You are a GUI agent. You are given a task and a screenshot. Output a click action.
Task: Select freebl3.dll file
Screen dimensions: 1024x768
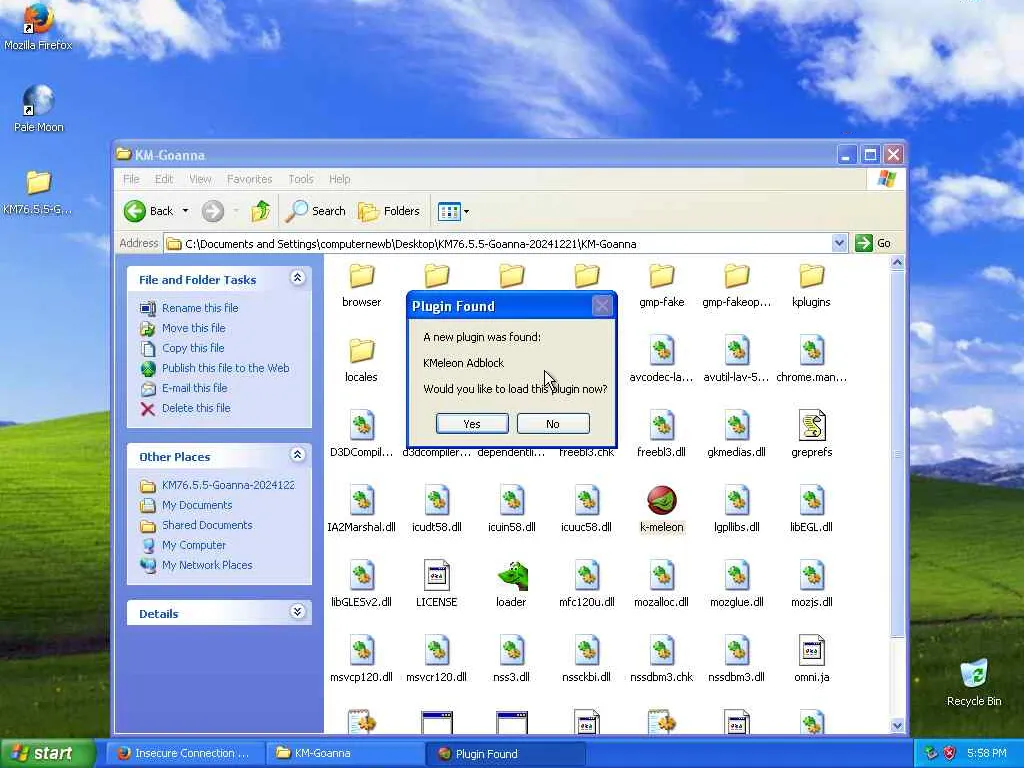pos(662,432)
